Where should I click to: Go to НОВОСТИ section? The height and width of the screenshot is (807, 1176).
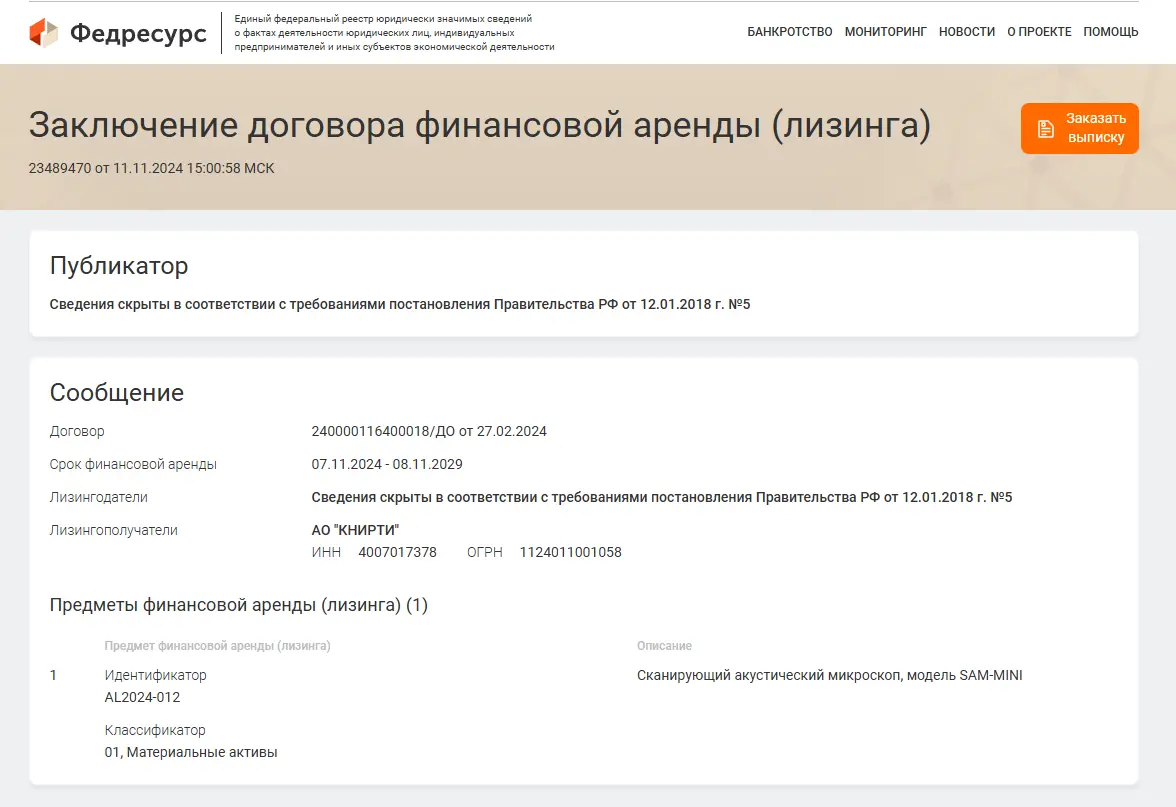(x=967, y=32)
